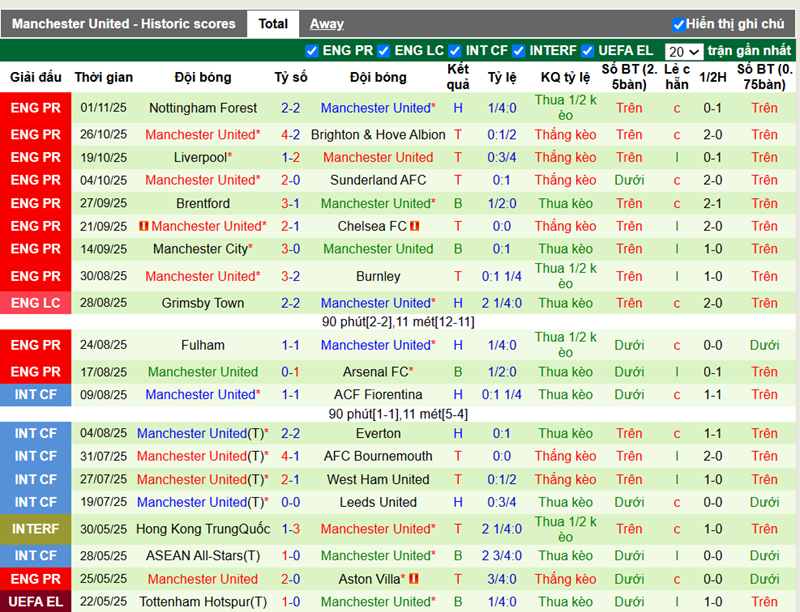Click Grimsby Town team name
Viewport: 800px width, 612px height.
pyautogui.click(x=203, y=303)
